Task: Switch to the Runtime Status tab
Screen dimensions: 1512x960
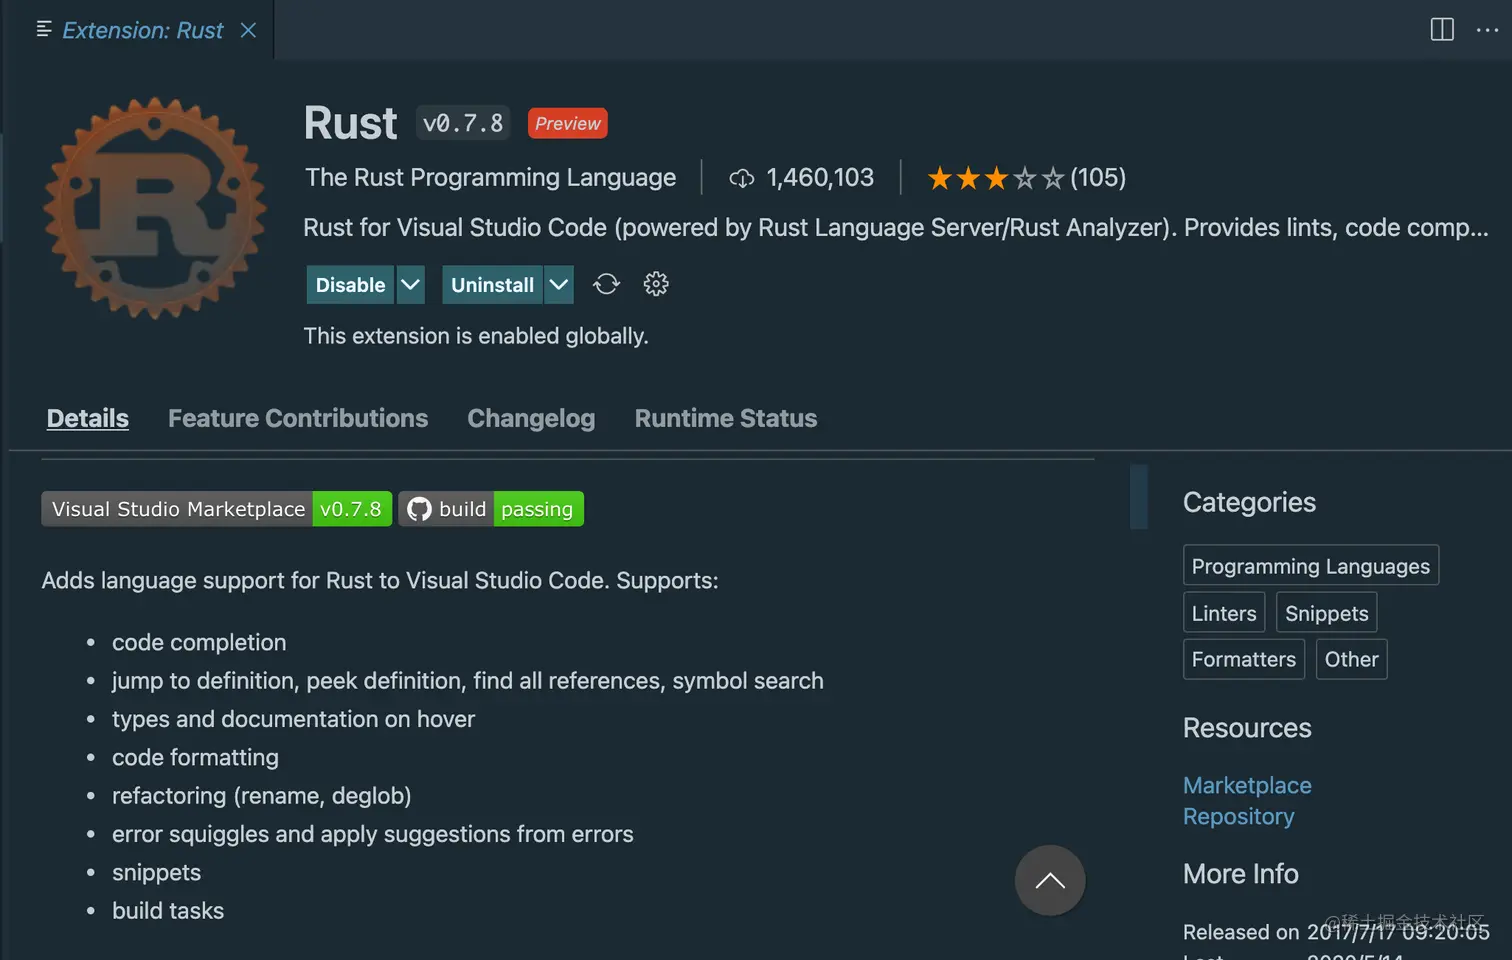Action: click(726, 418)
